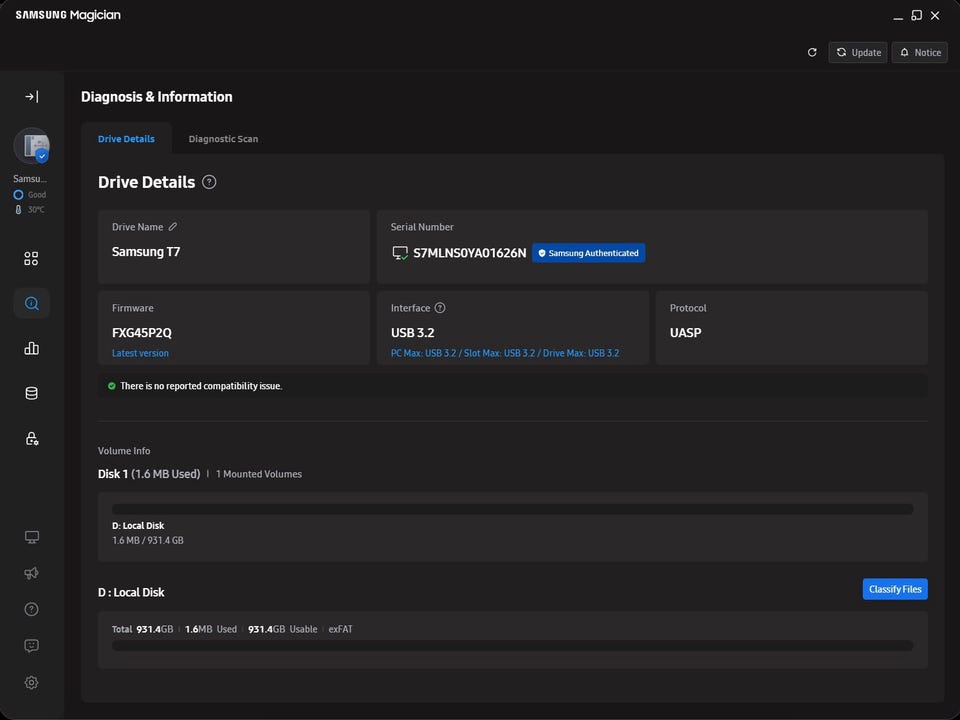Click the Samsung Authenticated badge
960x720 pixels.
[x=588, y=253]
